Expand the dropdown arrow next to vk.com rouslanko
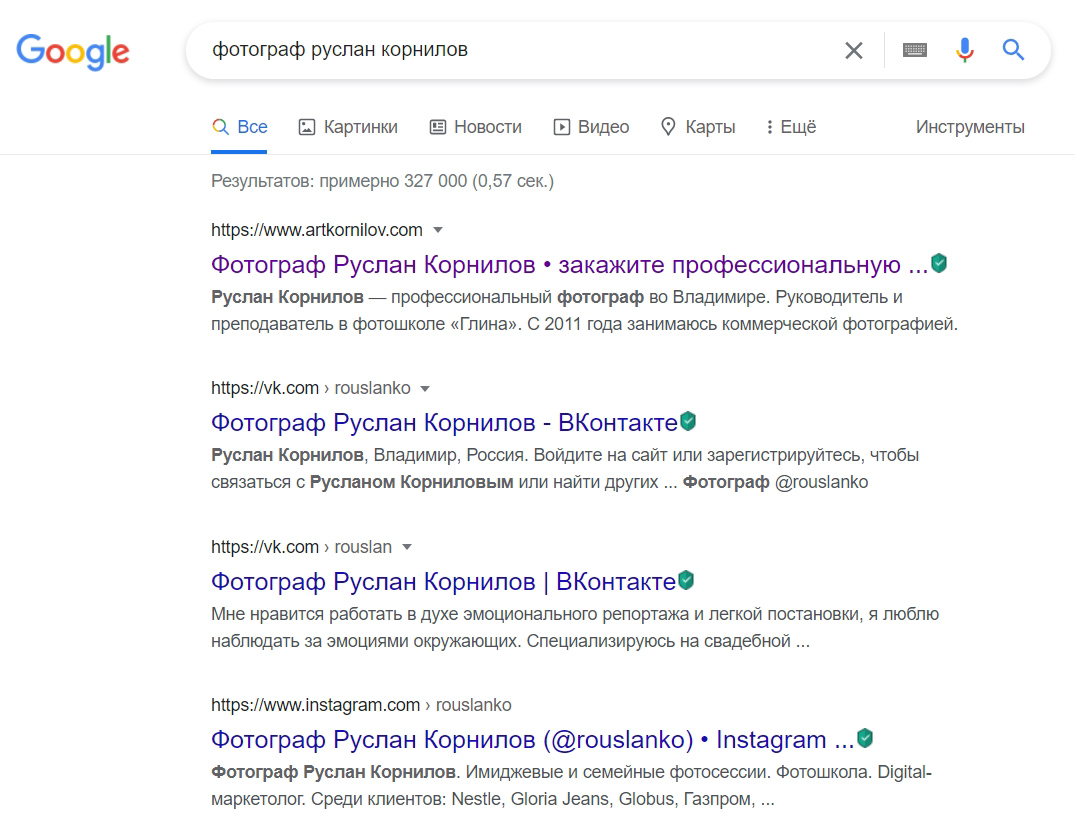Screen dimensions: 1075x820 [425, 388]
